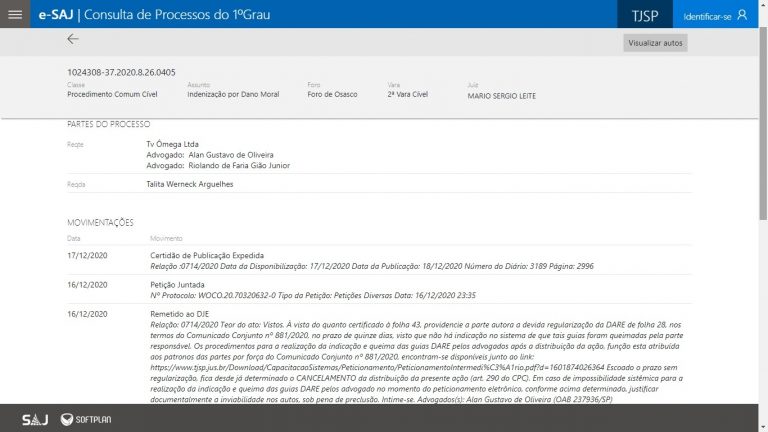Open the hamburger navigation menu
Screen dimensions: 768x432
pyautogui.click(x=14, y=14)
